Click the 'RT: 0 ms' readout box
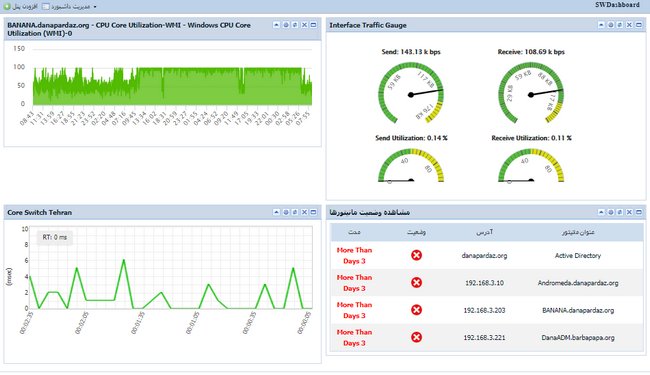Viewport: 650px width, 375px height. (55, 237)
